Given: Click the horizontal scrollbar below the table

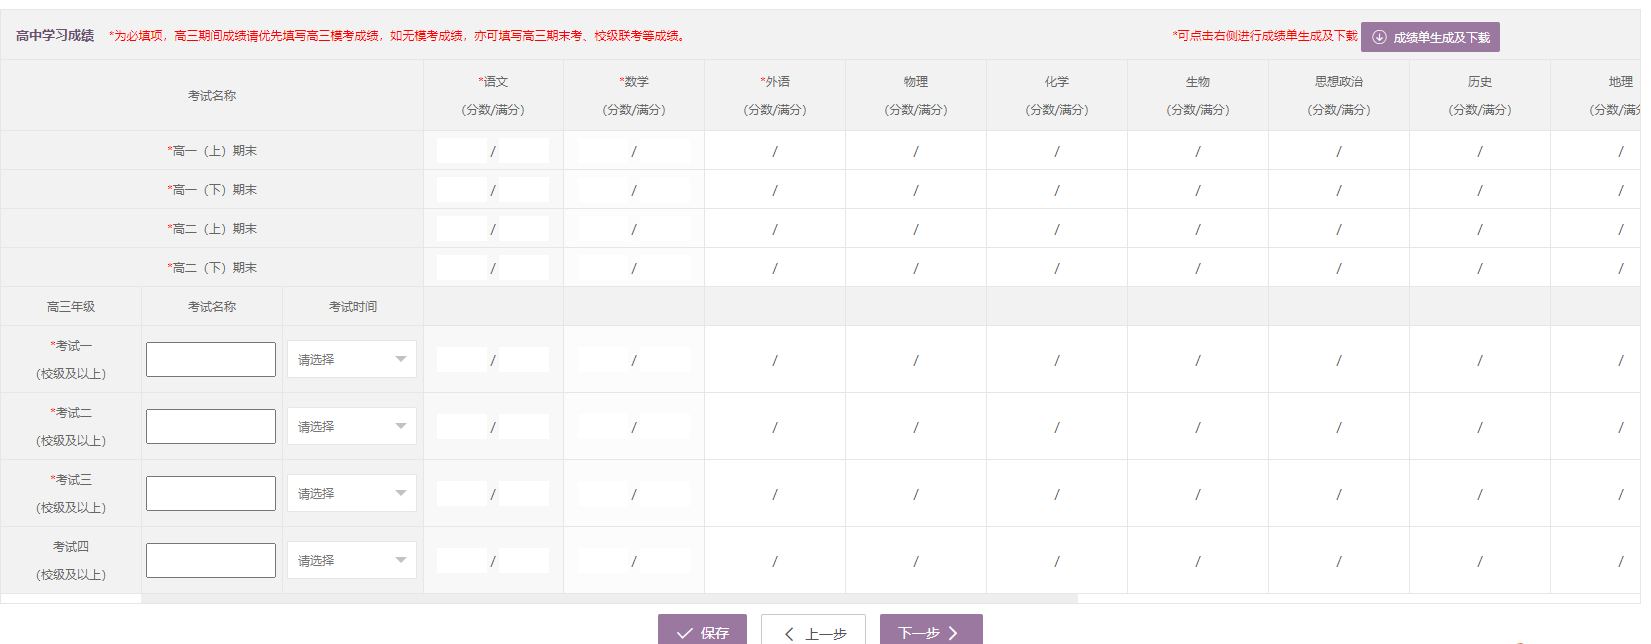Looking at the screenshot, I should click(x=609, y=599).
